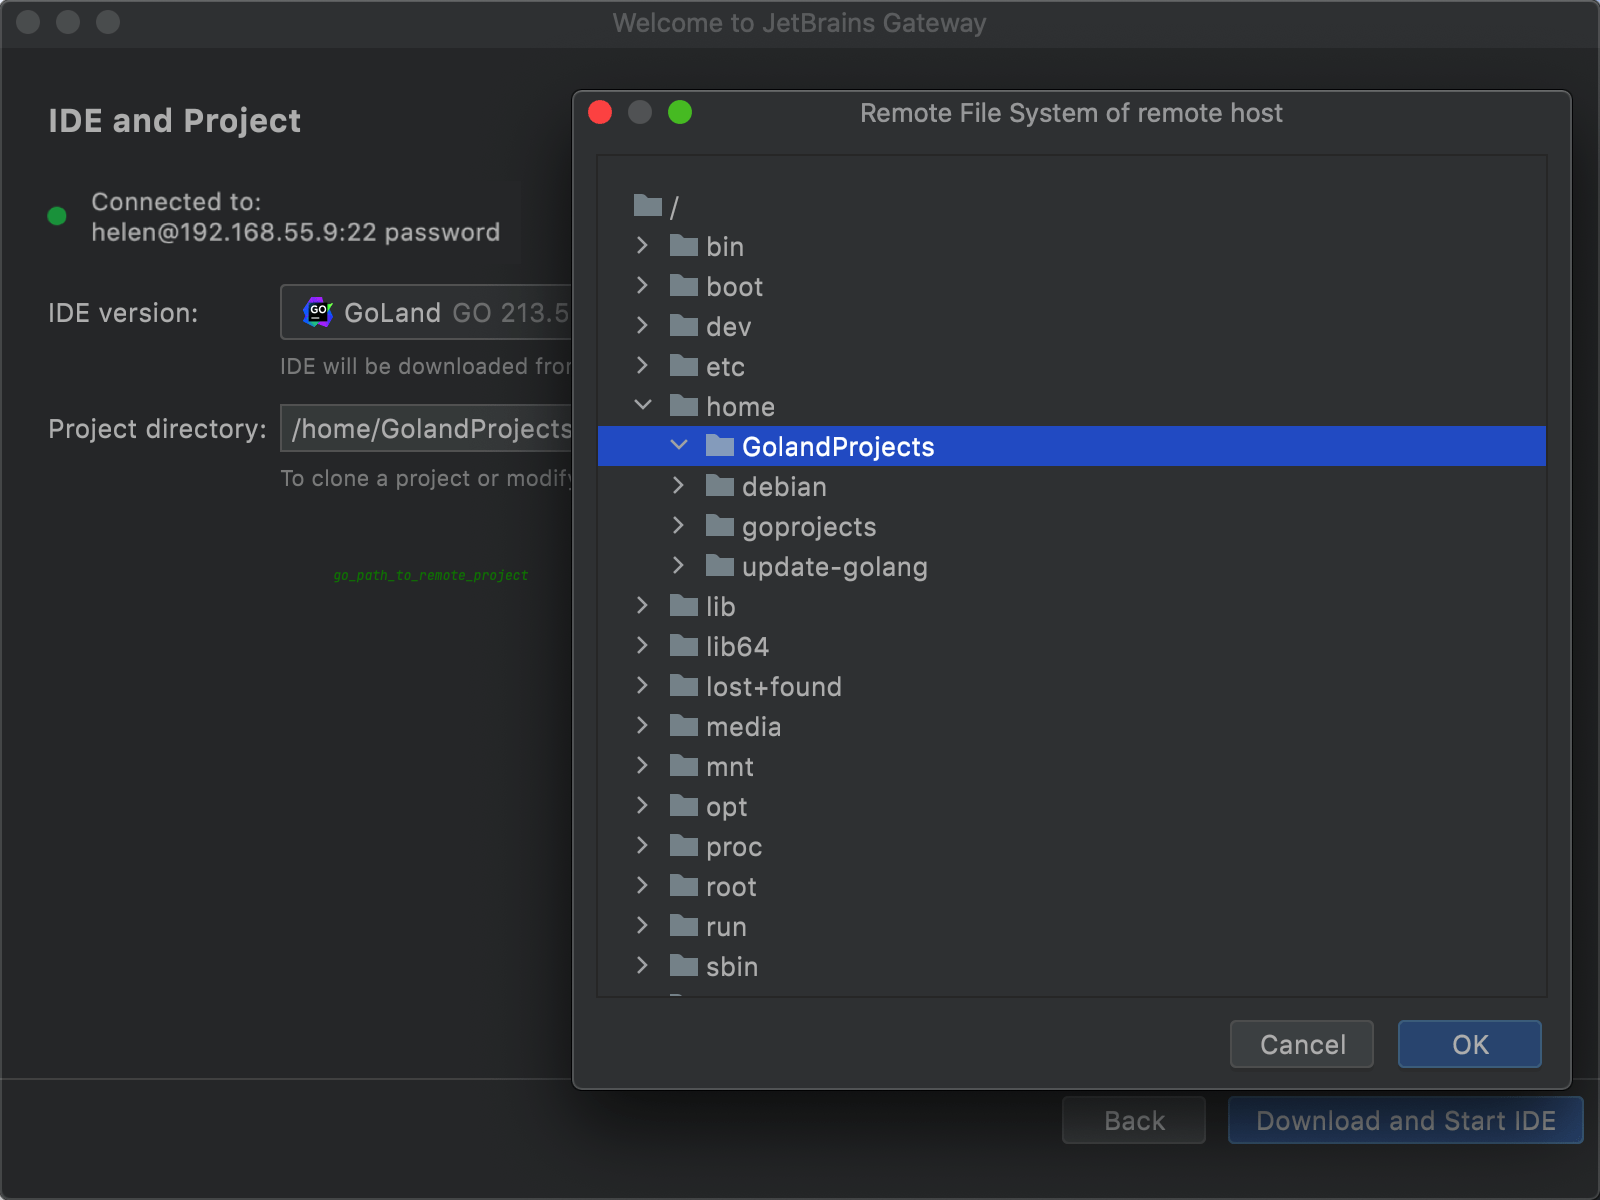Click Download and Start IDE
Image resolution: width=1600 pixels, height=1200 pixels.
[x=1405, y=1120]
